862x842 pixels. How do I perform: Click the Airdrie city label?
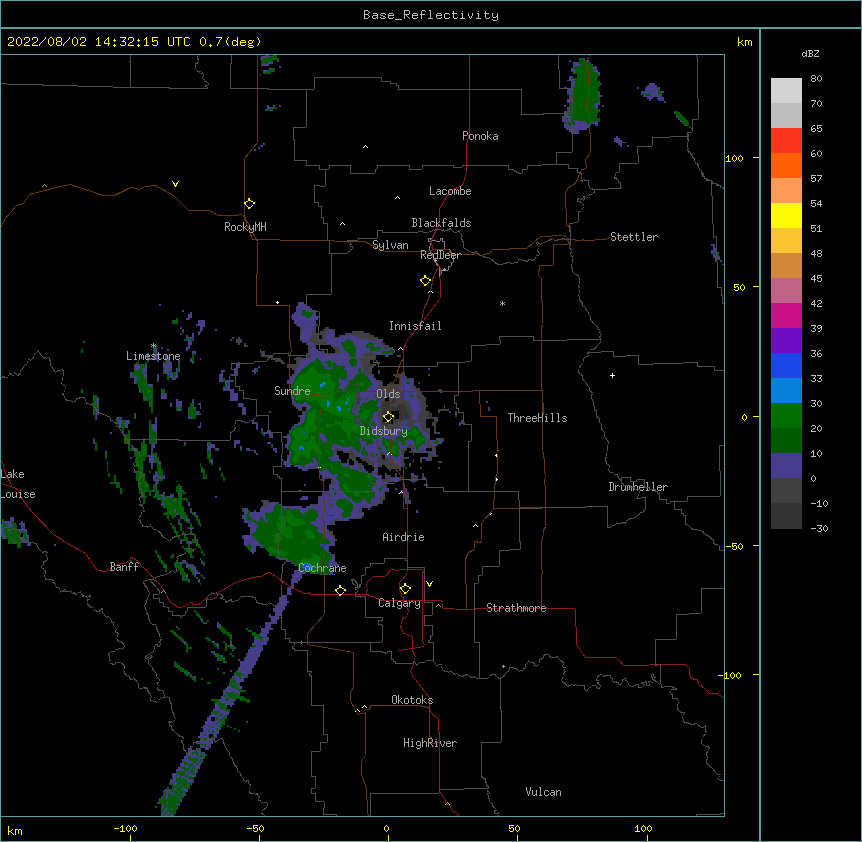[404, 537]
